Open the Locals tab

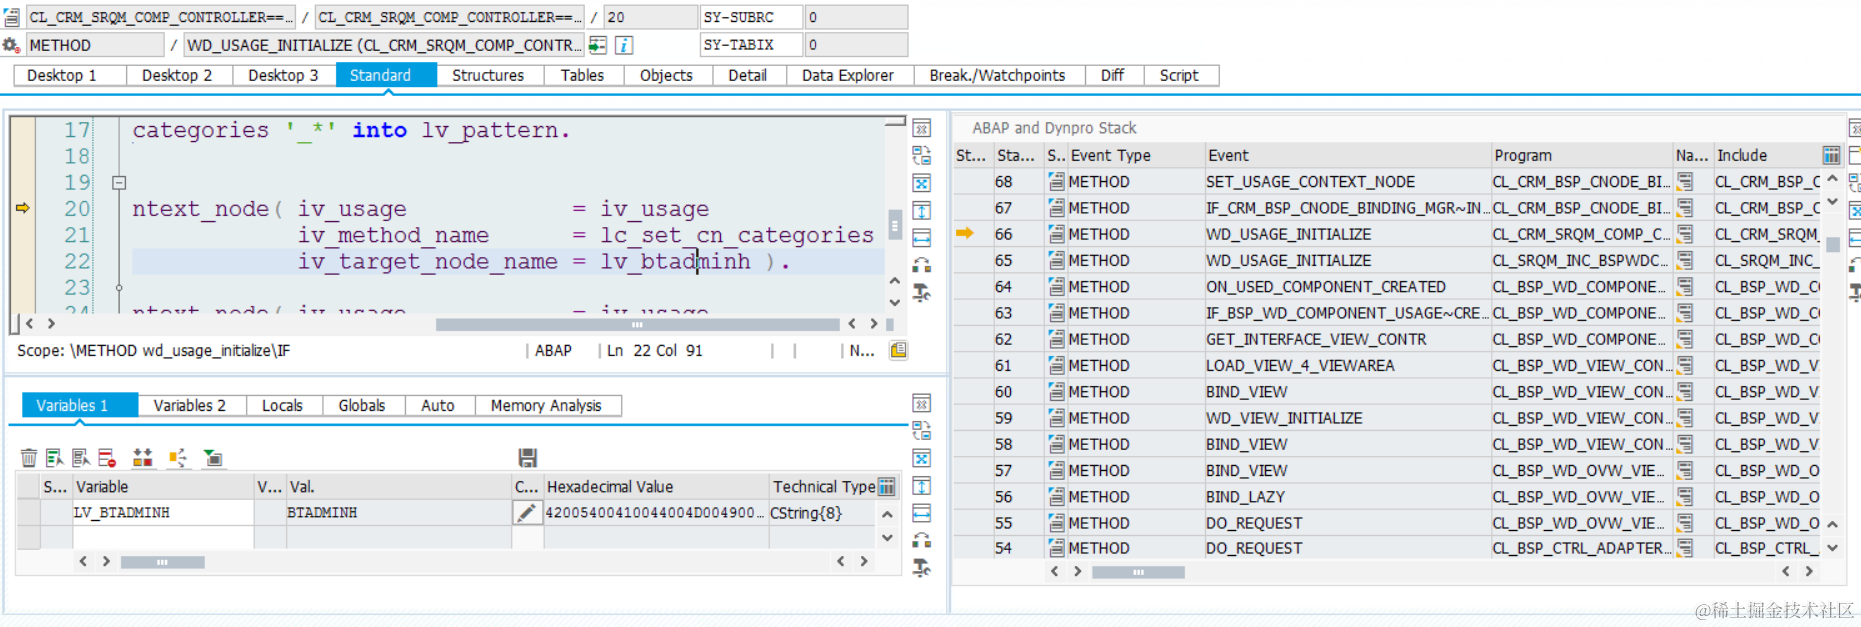(282, 405)
